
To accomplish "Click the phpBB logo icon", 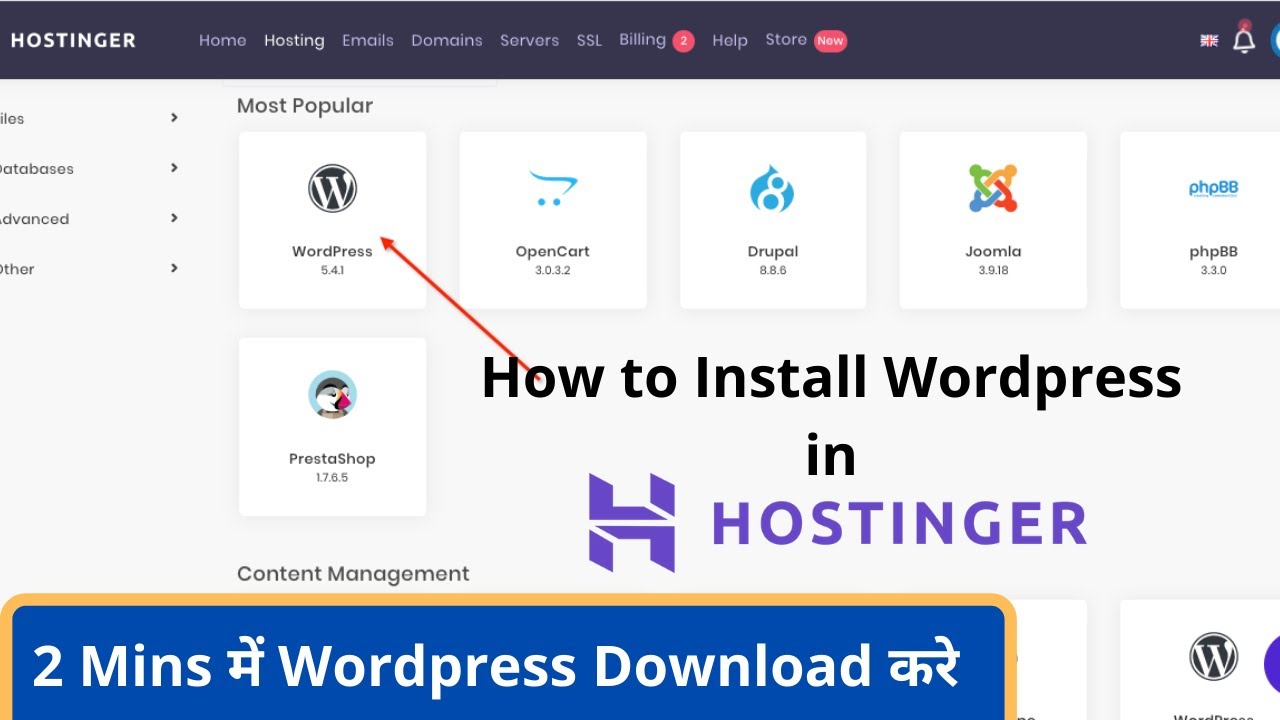I will coord(1213,188).
